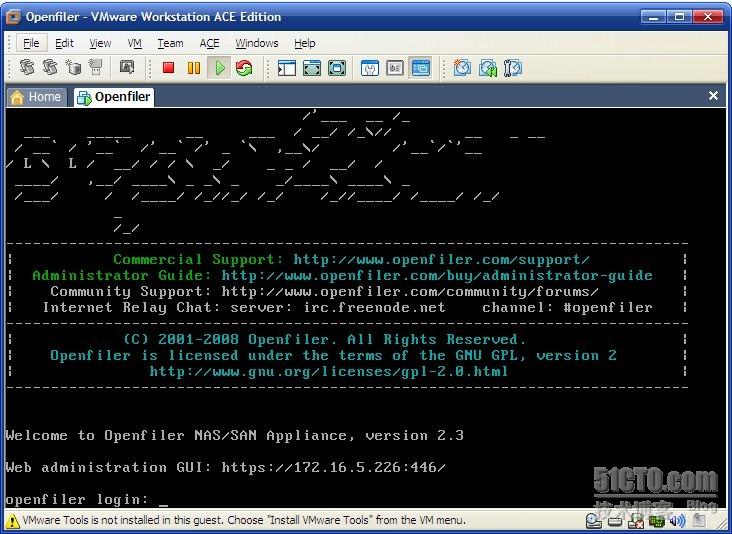Click the orange Suspend (pause) button
The height and width of the screenshot is (534, 732).
point(194,68)
